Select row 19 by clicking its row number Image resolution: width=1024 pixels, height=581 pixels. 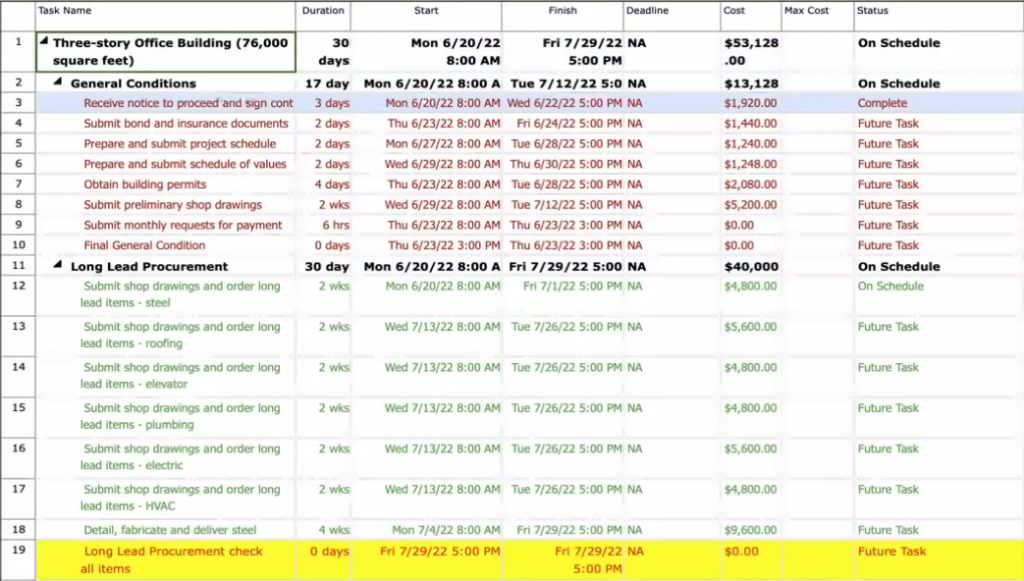coord(18,551)
